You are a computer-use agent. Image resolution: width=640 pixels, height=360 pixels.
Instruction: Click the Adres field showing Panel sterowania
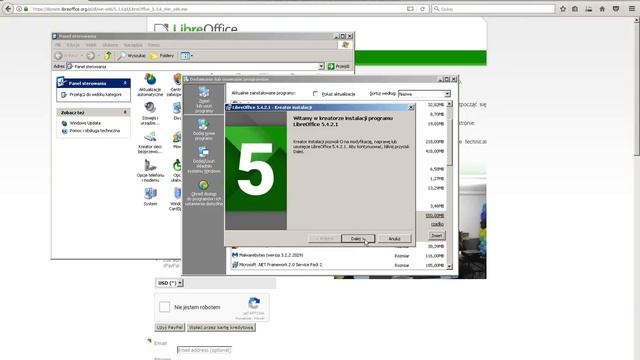(195, 66)
